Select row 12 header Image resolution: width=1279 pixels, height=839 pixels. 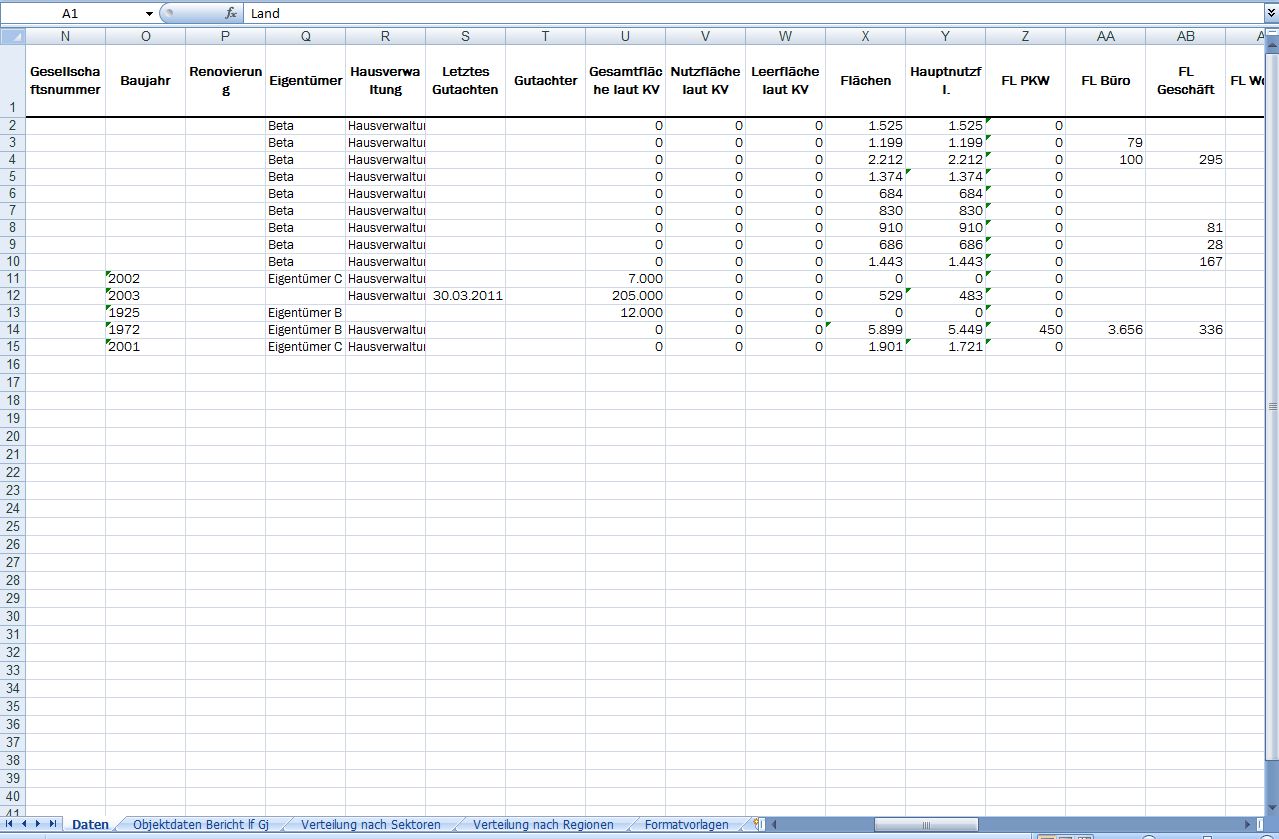(12, 296)
